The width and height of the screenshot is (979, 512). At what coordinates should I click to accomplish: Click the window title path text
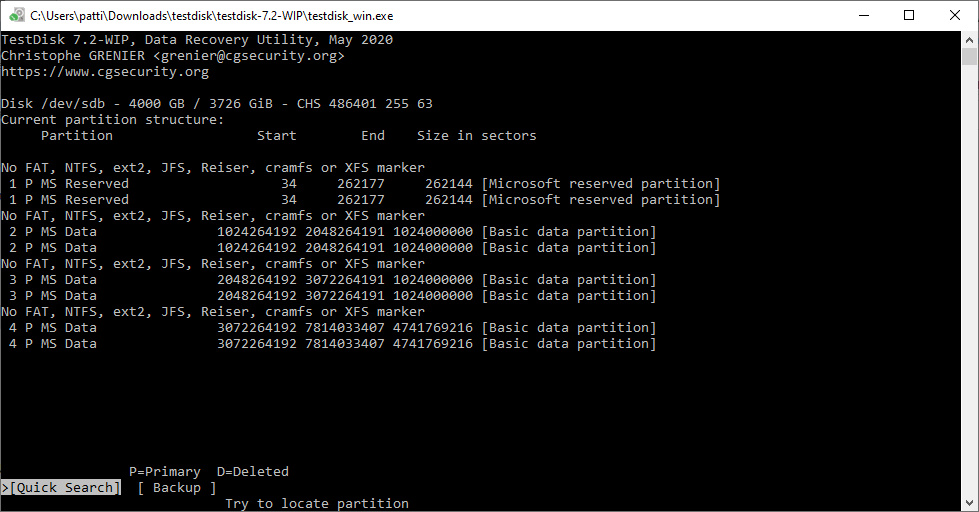tap(212, 16)
